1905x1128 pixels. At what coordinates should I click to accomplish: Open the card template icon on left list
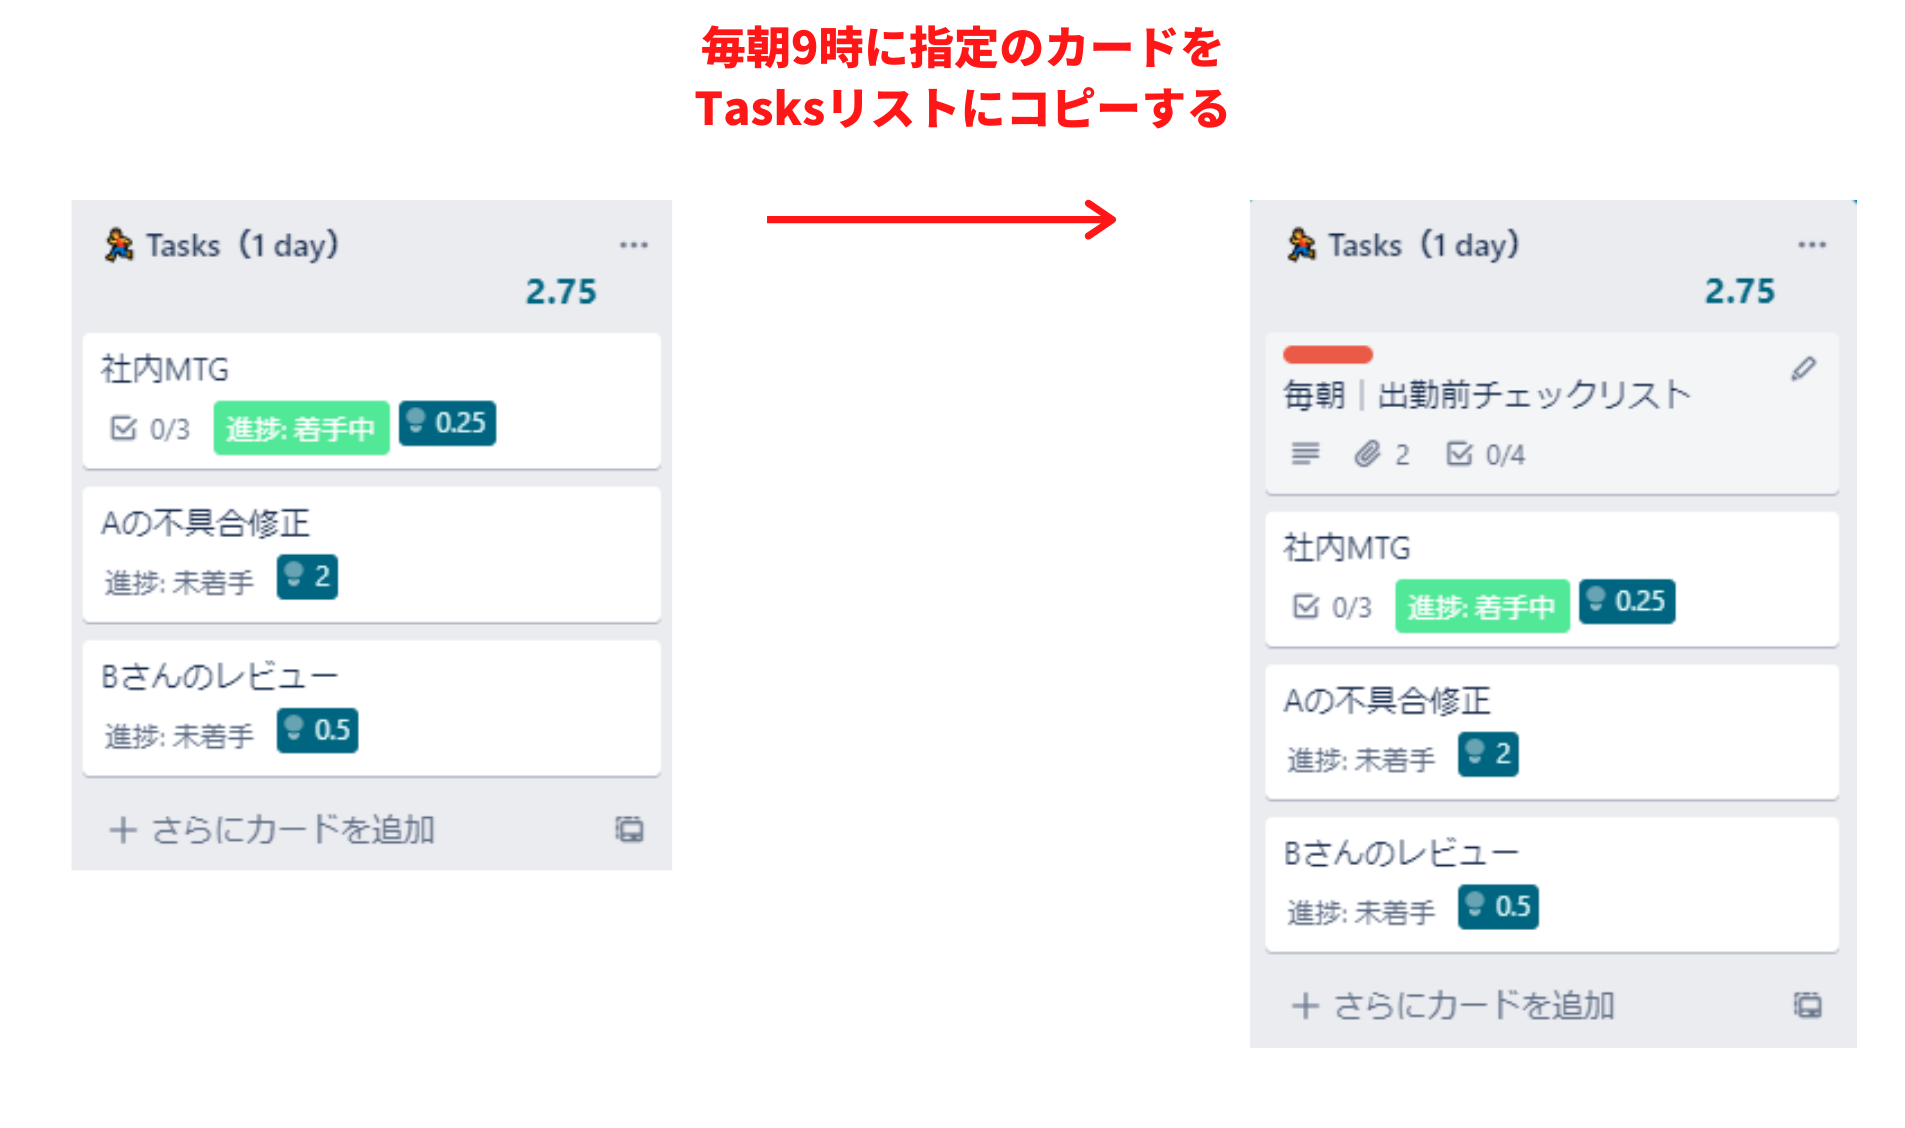point(628,830)
